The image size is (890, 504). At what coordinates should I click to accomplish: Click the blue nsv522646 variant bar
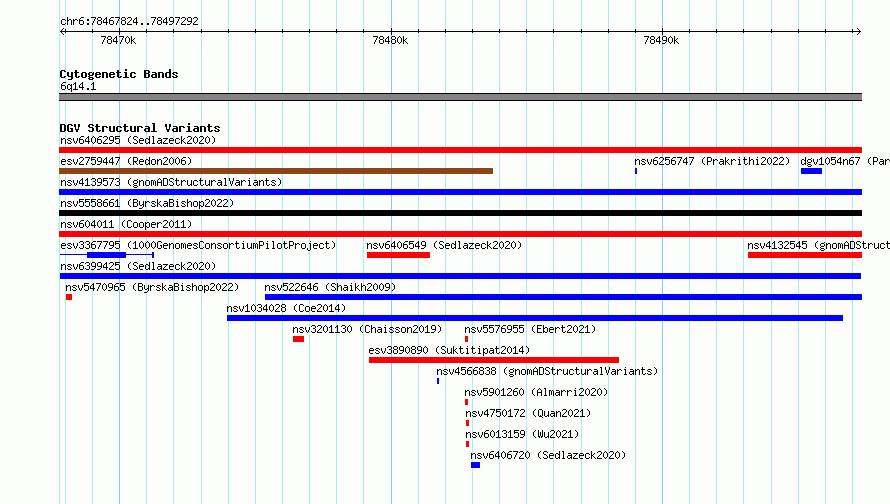pos(564,297)
